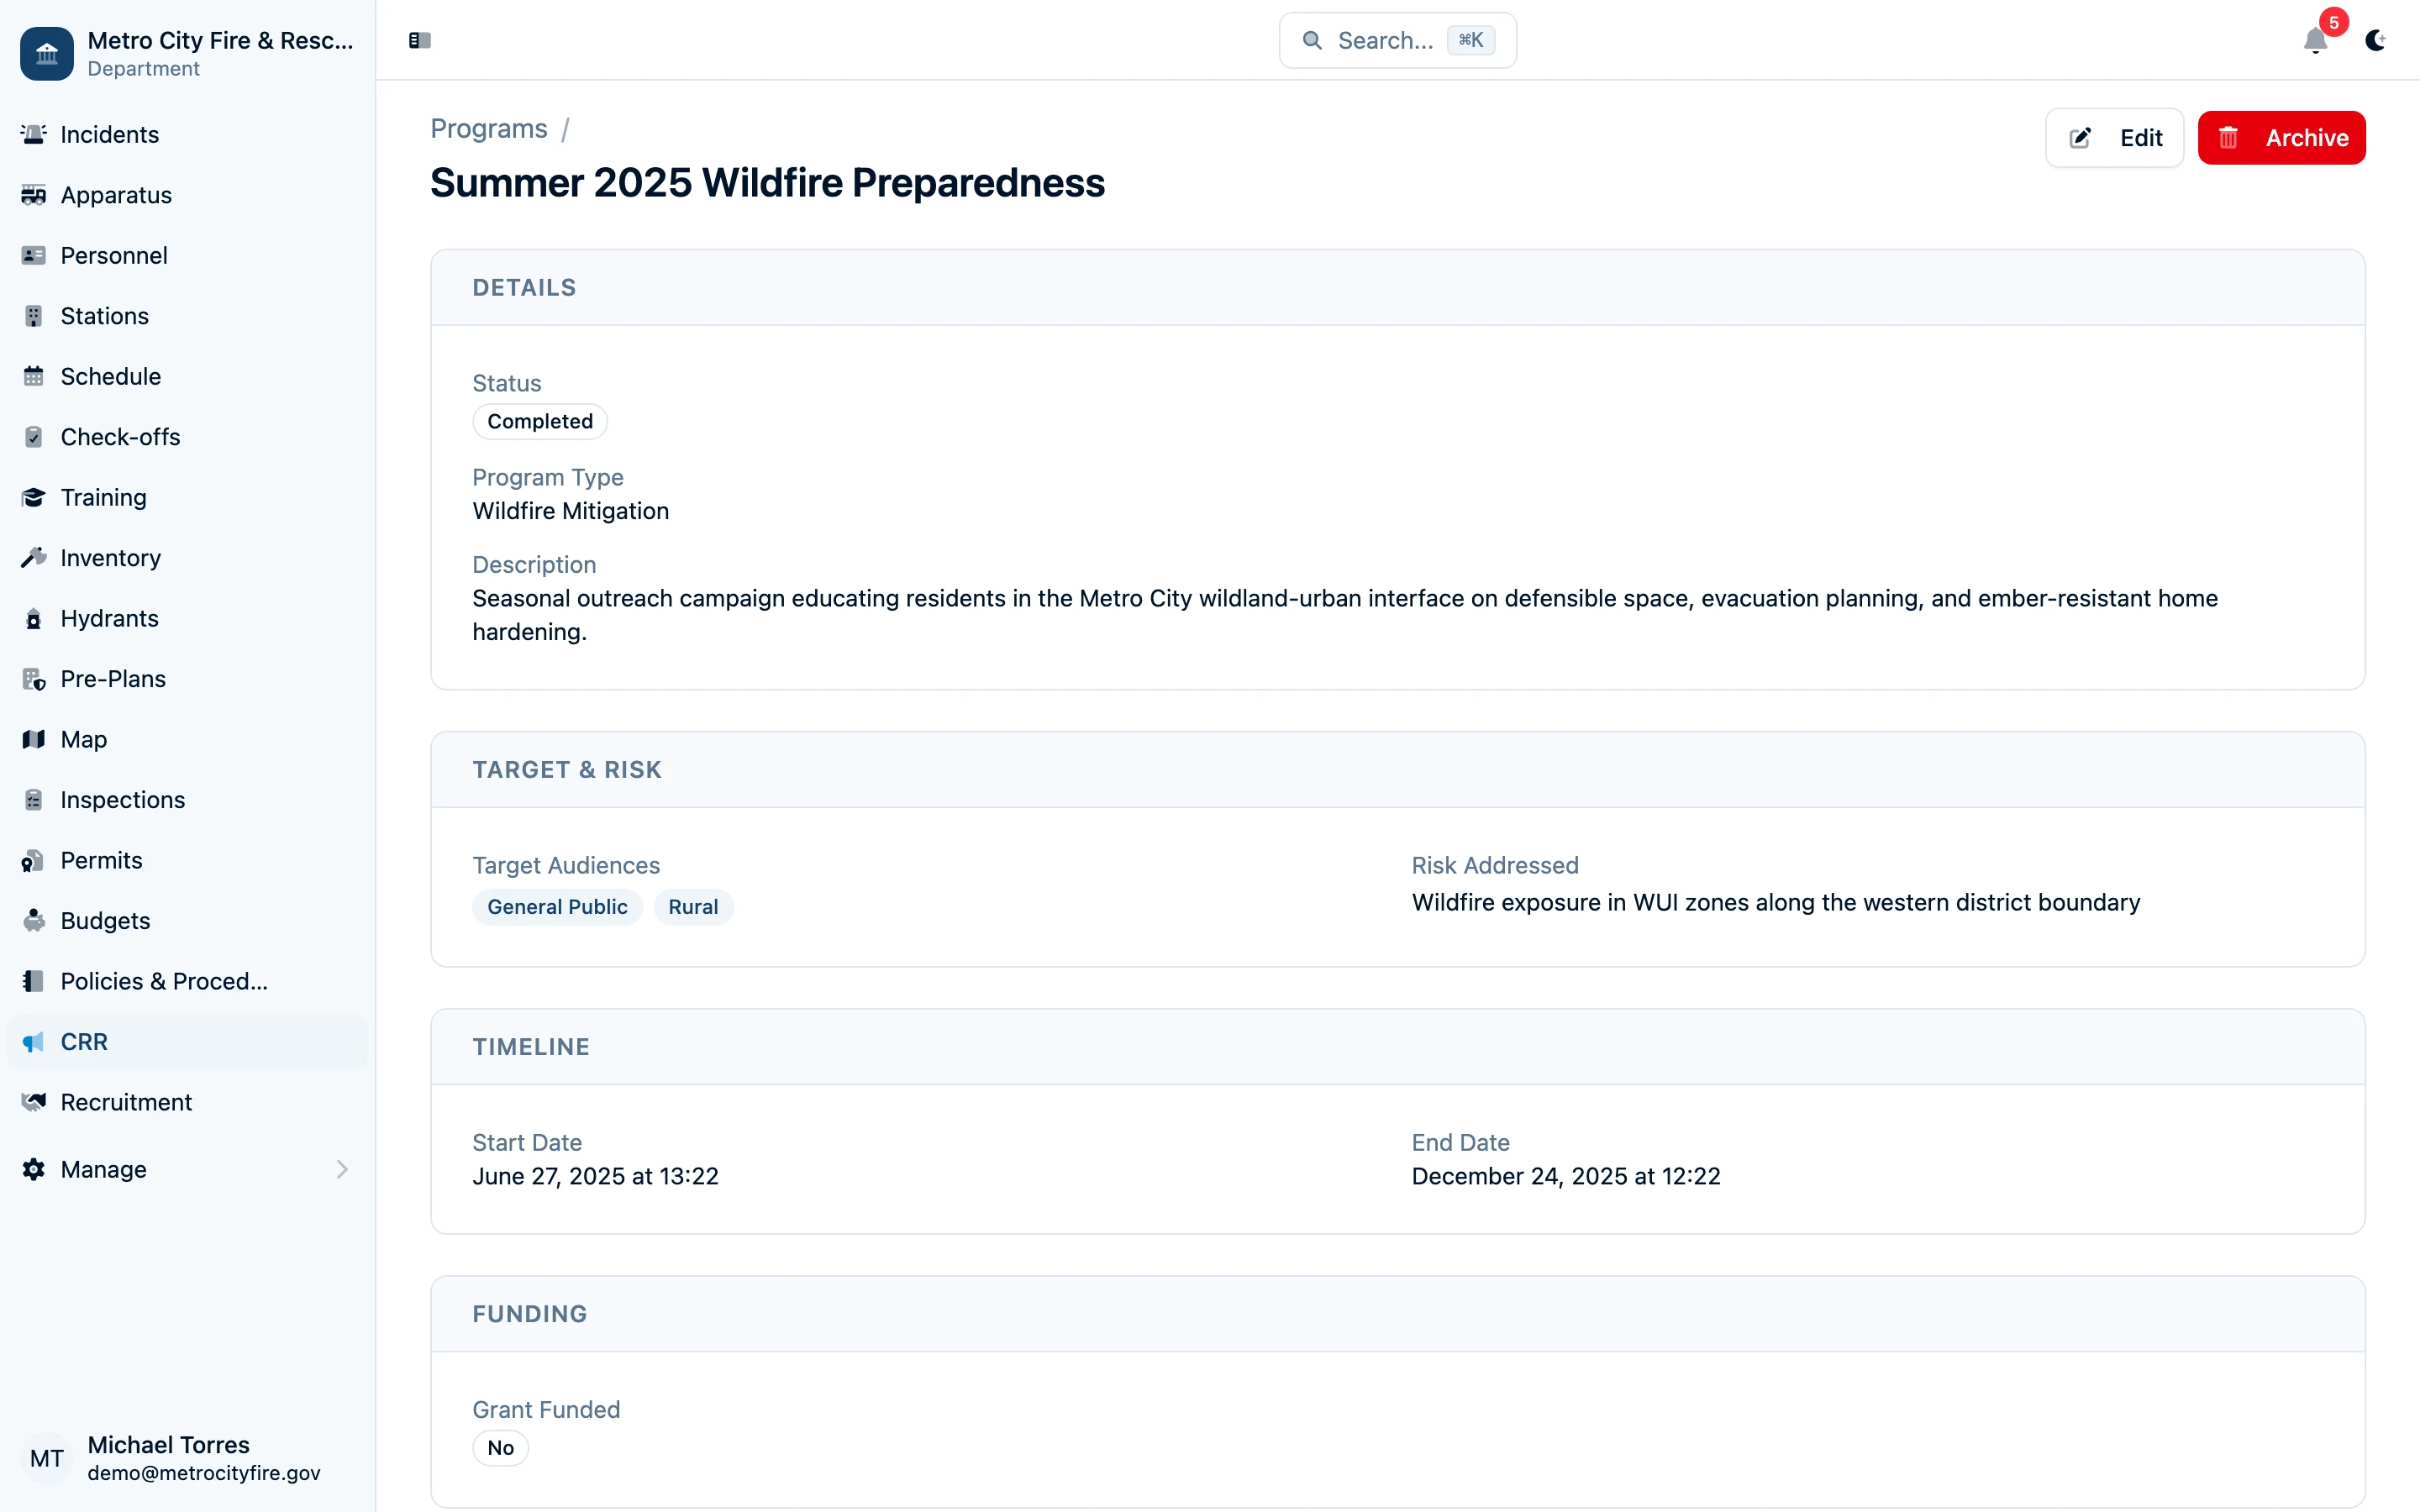Click the Pre-Plans building icon
This screenshot has width=2420, height=1512.
pyautogui.click(x=34, y=680)
